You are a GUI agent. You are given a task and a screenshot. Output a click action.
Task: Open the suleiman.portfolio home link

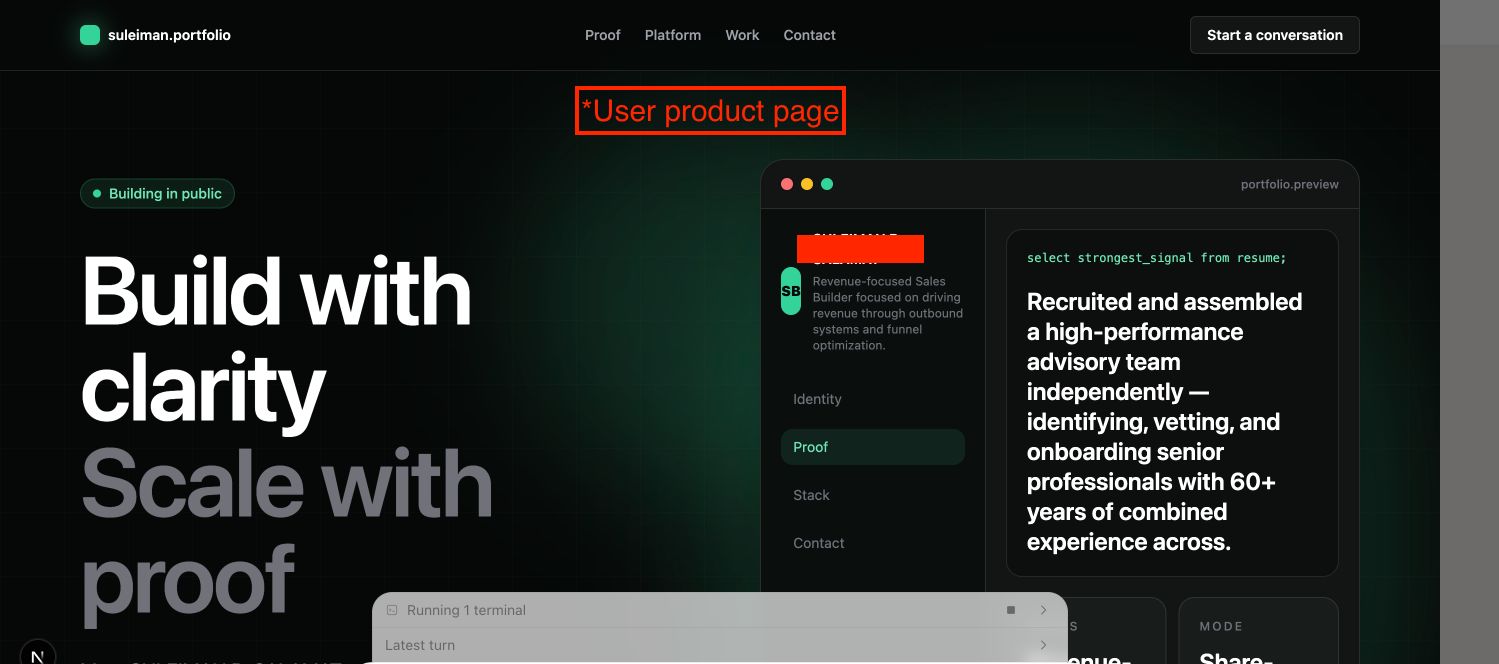pyautogui.click(x=155, y=35)
